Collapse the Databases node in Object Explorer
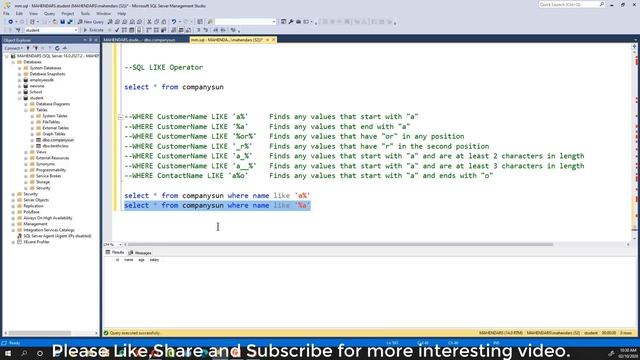The height and width of the screenshot is (360, 640). pos(13,62)
